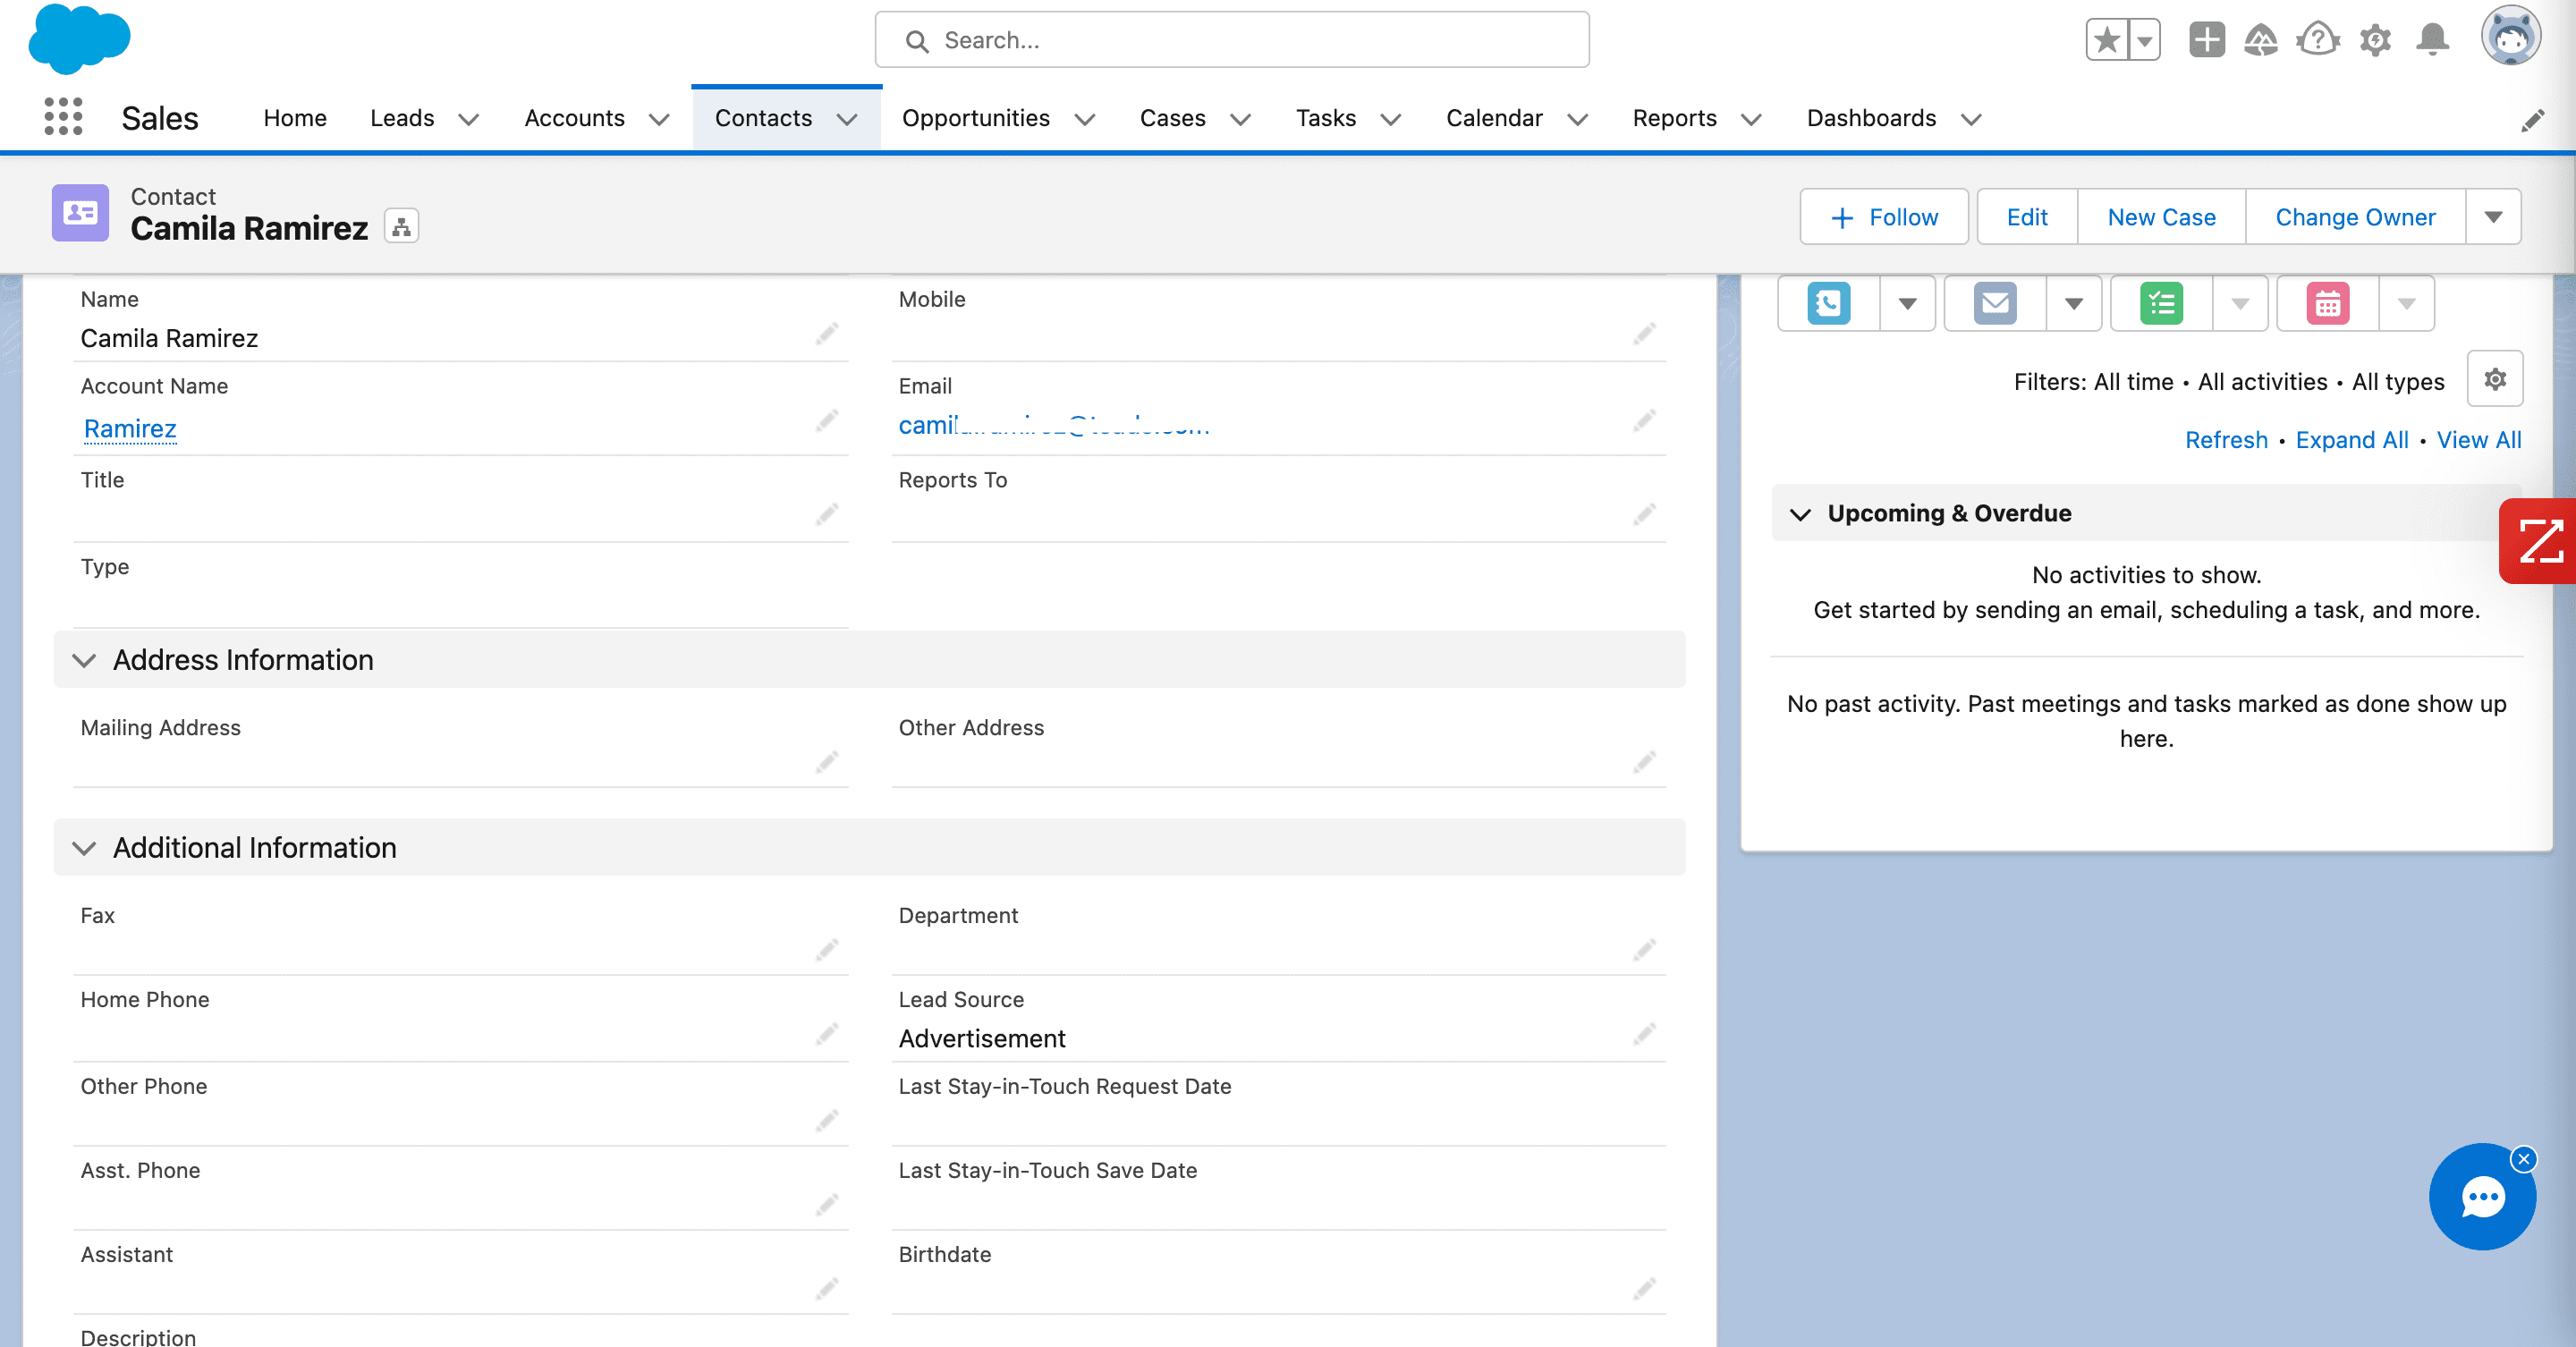The image size is (2576, 1347).
Task: Click the Follow button
Action: coord(1884,217)
